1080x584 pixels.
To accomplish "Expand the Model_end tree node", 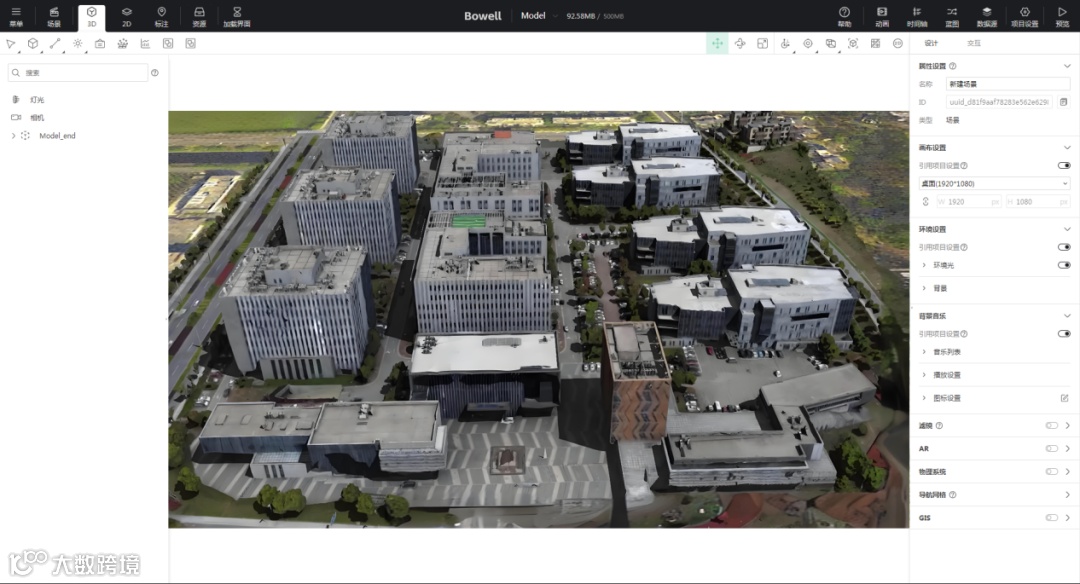I will click(x=13, y=136).
